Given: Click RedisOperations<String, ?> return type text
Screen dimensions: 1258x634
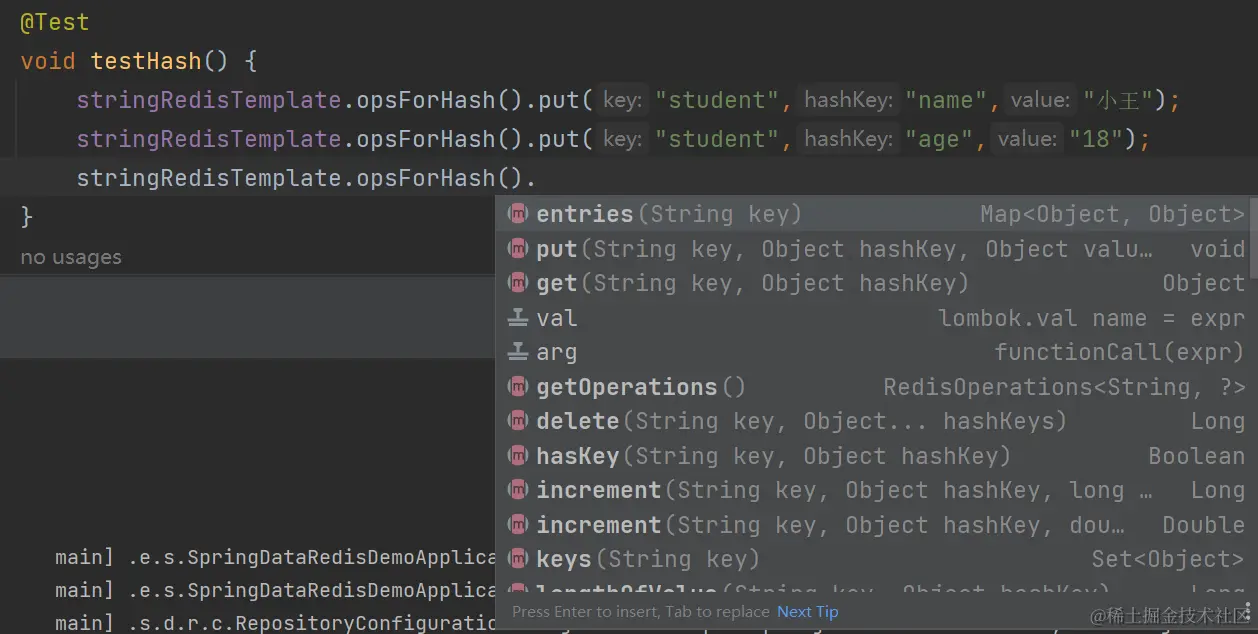Looking at the screenshot, I should coord(1064,387).
